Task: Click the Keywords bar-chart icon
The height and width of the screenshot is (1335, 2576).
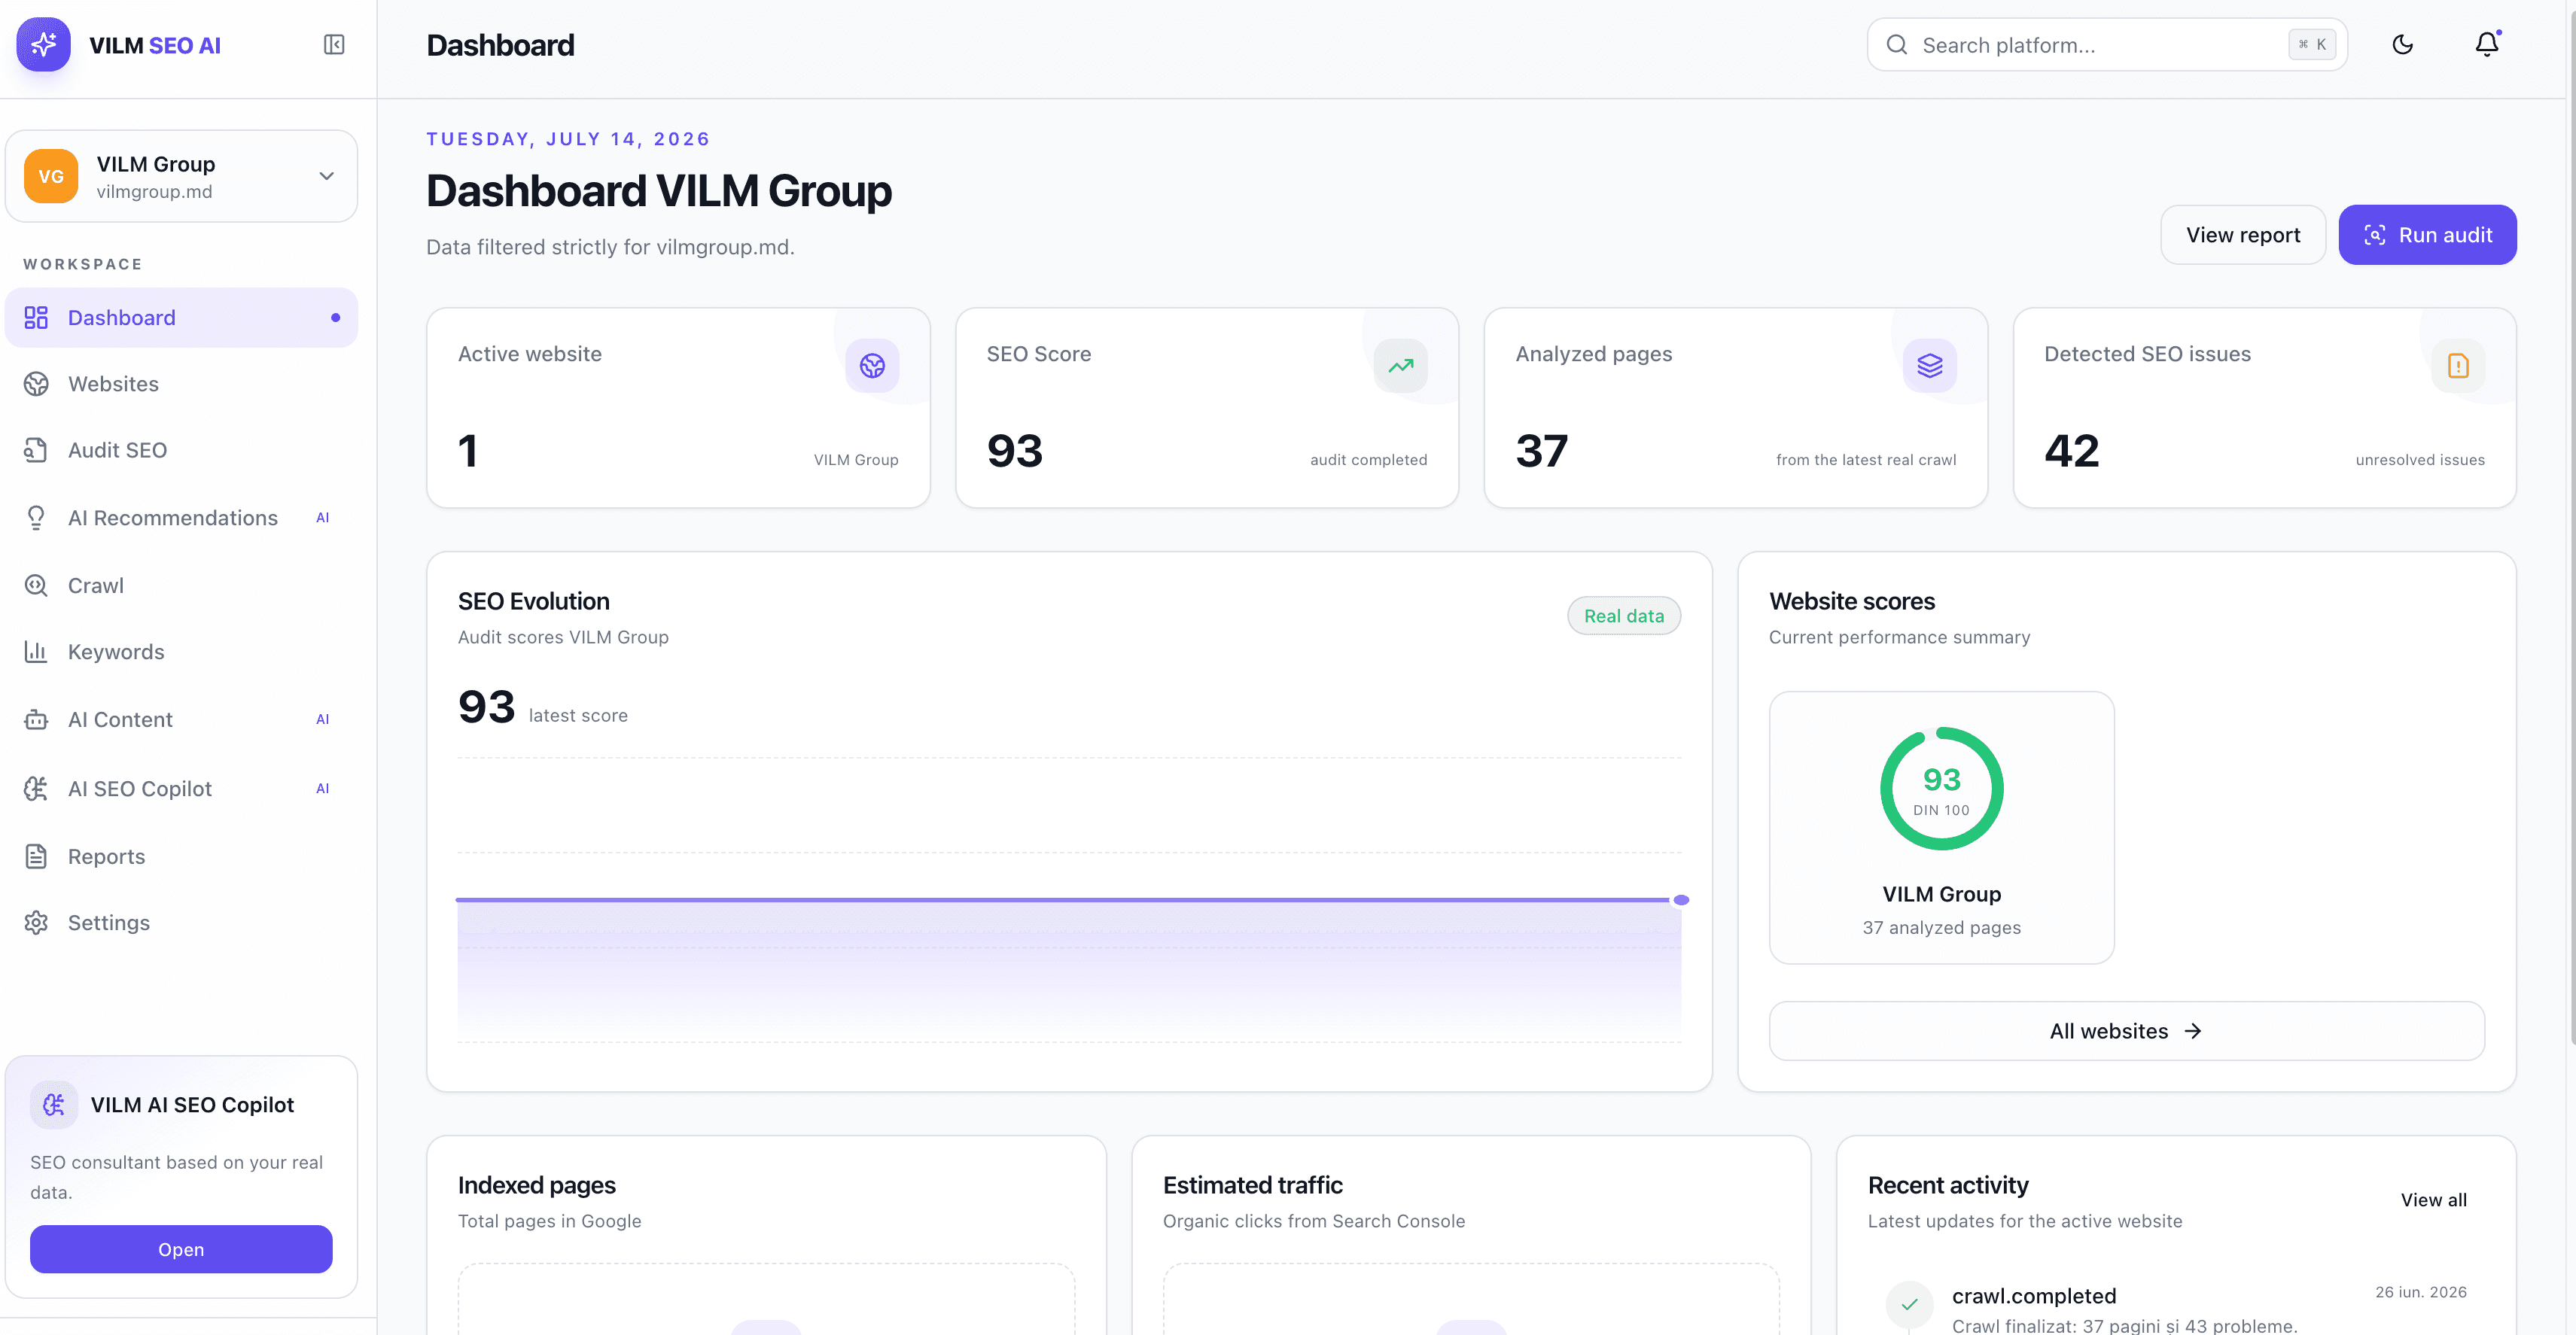Action: (36, 652)
